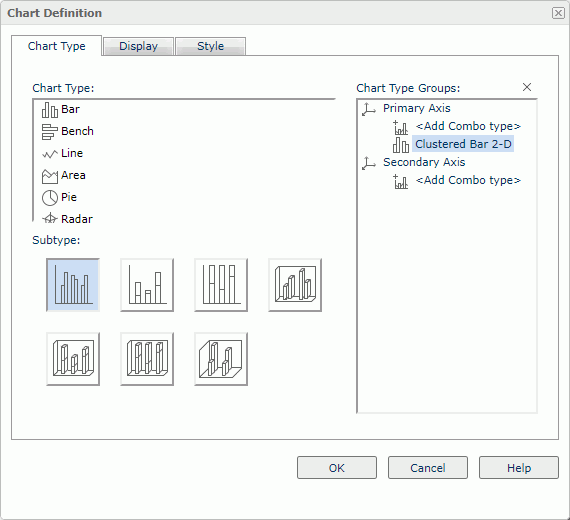Image resolution: width=570 pixels, height=520 pixels.
Task: Select the Pie label in Chart Type list
Action: (69, 197)
